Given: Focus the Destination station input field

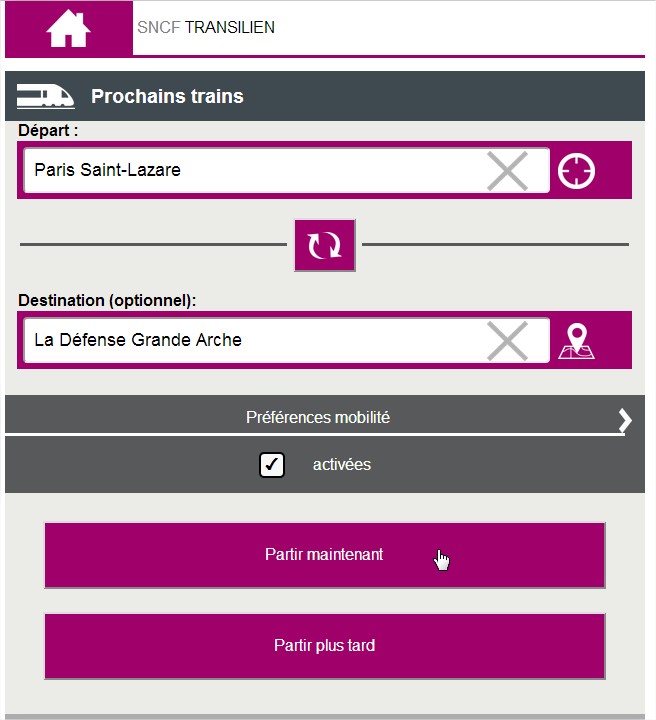Looking at the screenshot, I should pyautogui.click(x=250, y=340).
